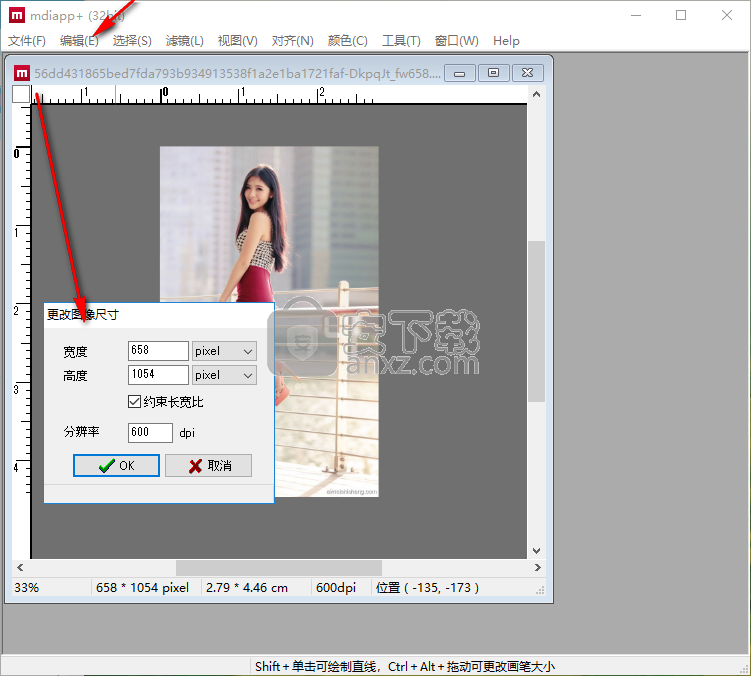Click the mdiapp+ application logo icon
This screenshot has height=676, width=751.
(17, 15)
